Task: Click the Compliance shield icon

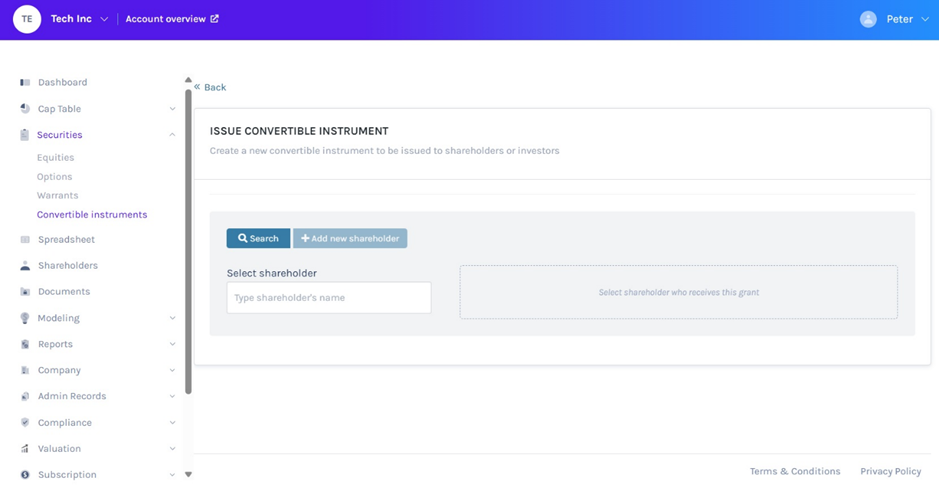Action: [x=25, y=423]
